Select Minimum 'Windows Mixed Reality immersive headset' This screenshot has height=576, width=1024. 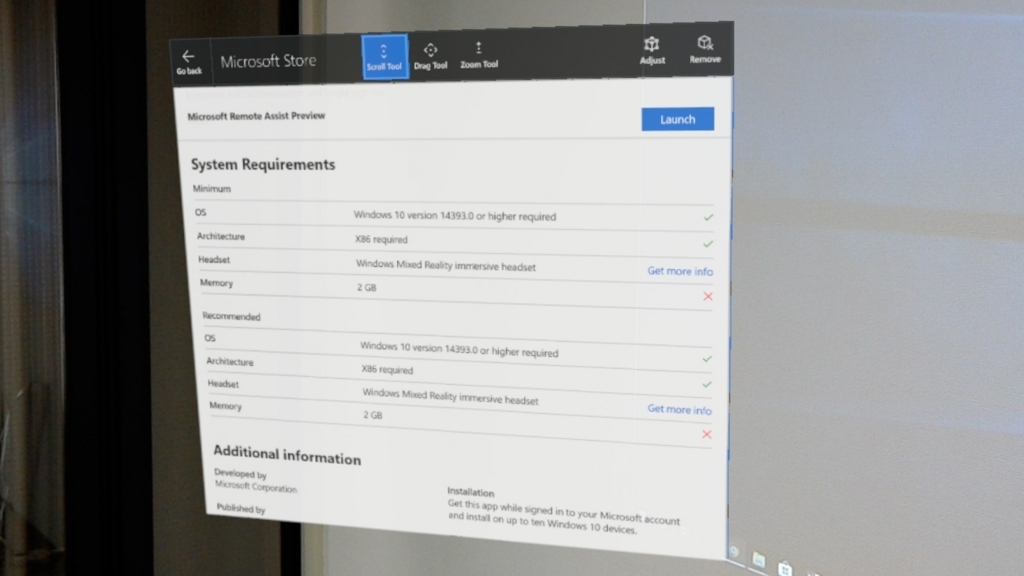point(446,265)
